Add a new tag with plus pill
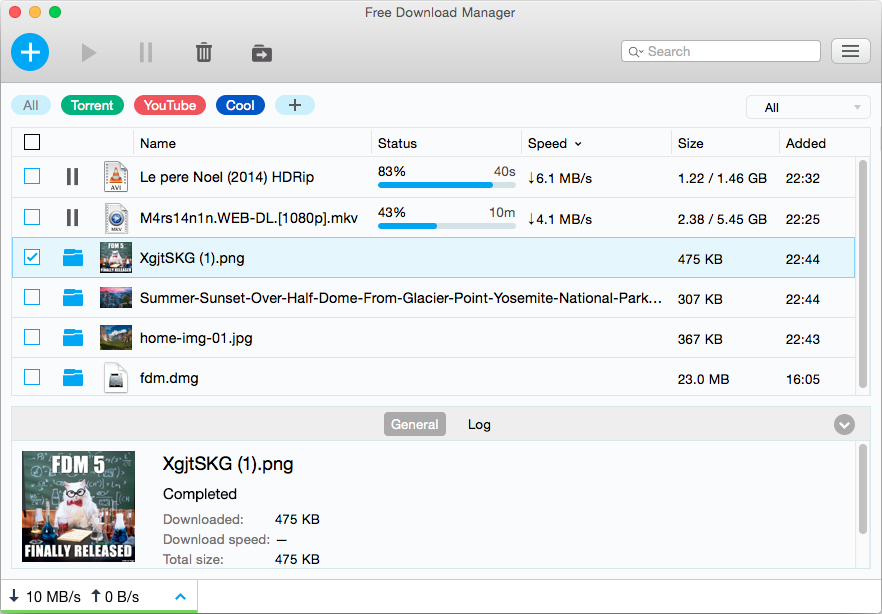The height and width of the screenshot is (614, 882). click(x=295, y=105)
